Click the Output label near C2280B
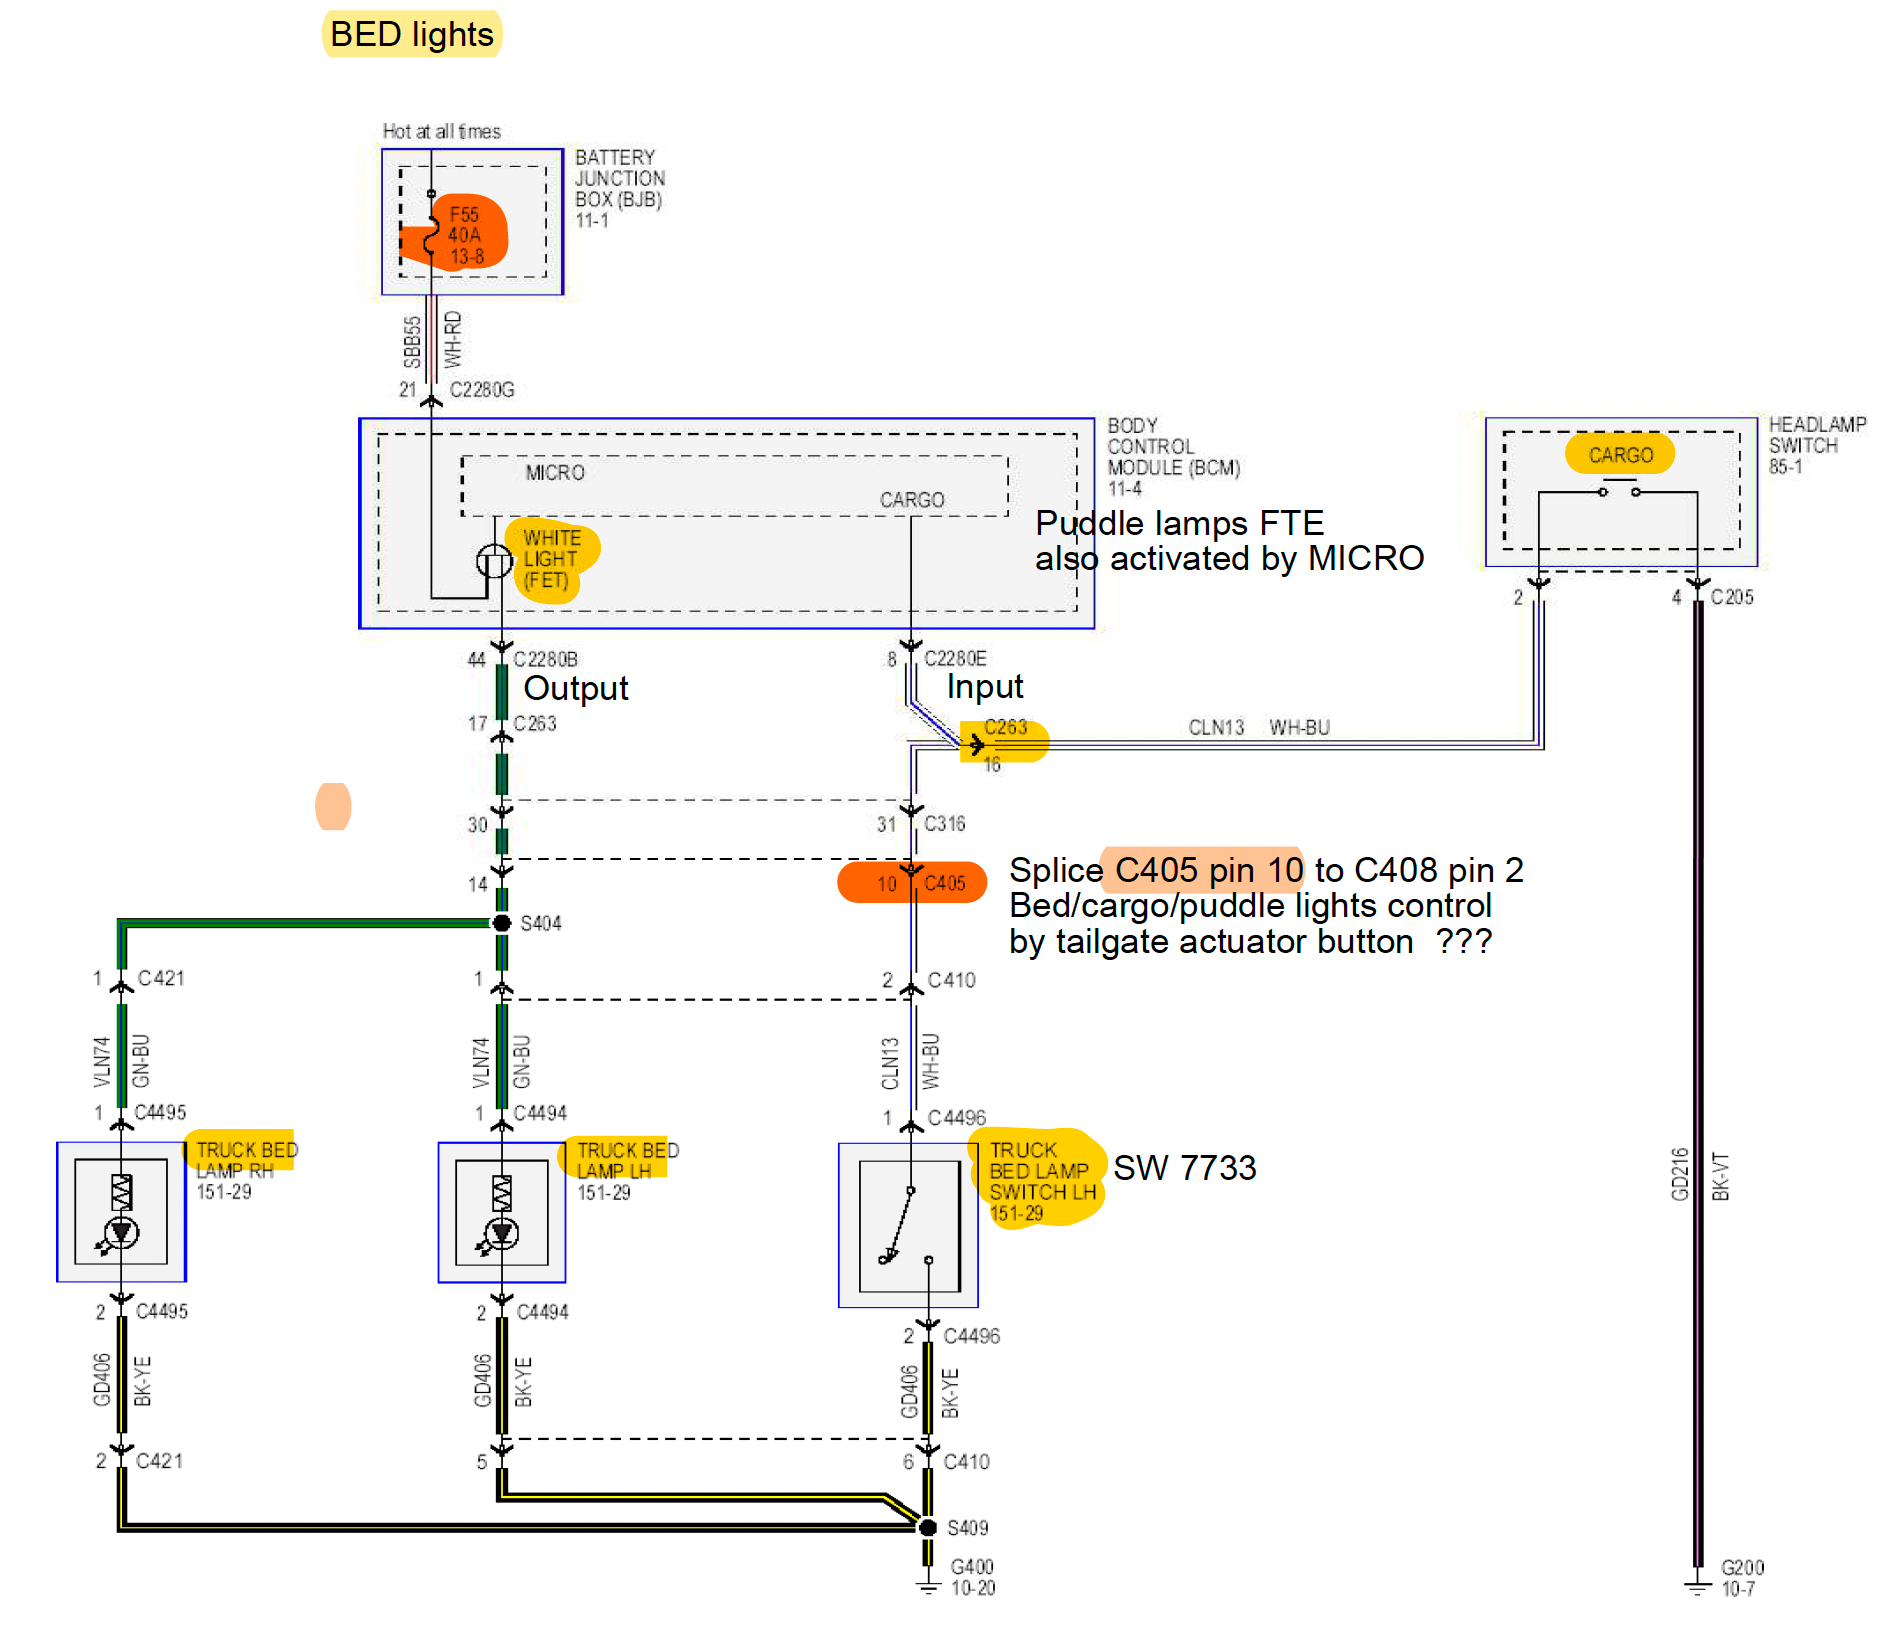The width and height of the screenshot is (1904, 1650). (x=575, y=688)
